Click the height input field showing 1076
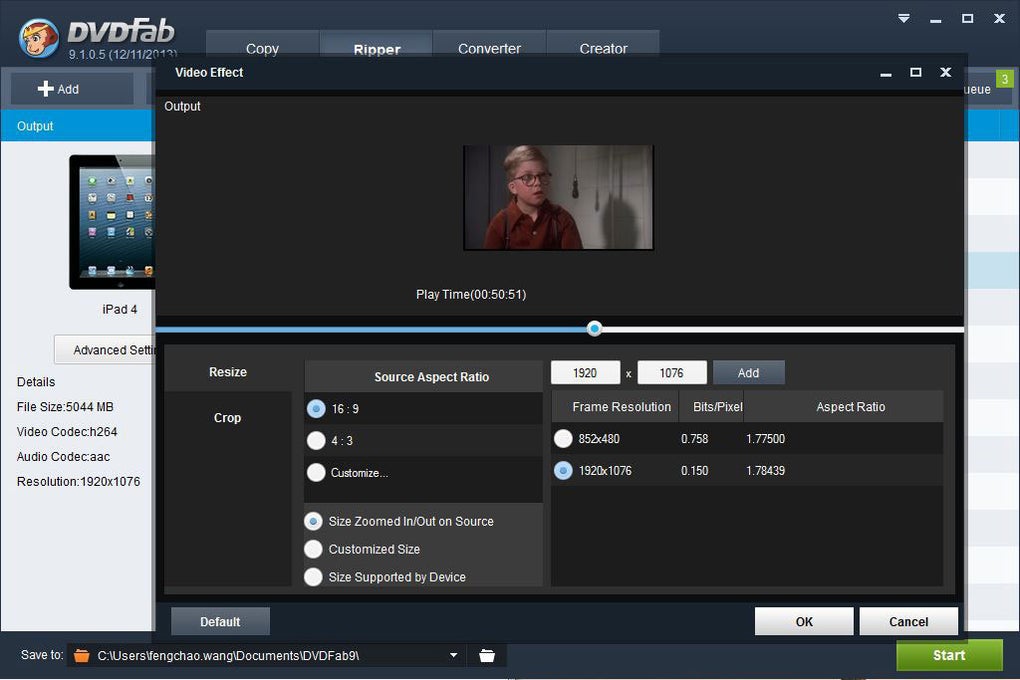1020x680 pixels. [x=671, y=373]
